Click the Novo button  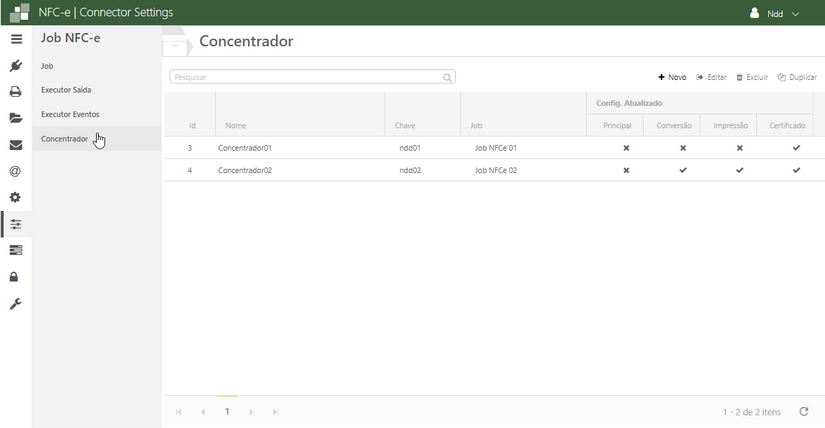pos(672,77)
